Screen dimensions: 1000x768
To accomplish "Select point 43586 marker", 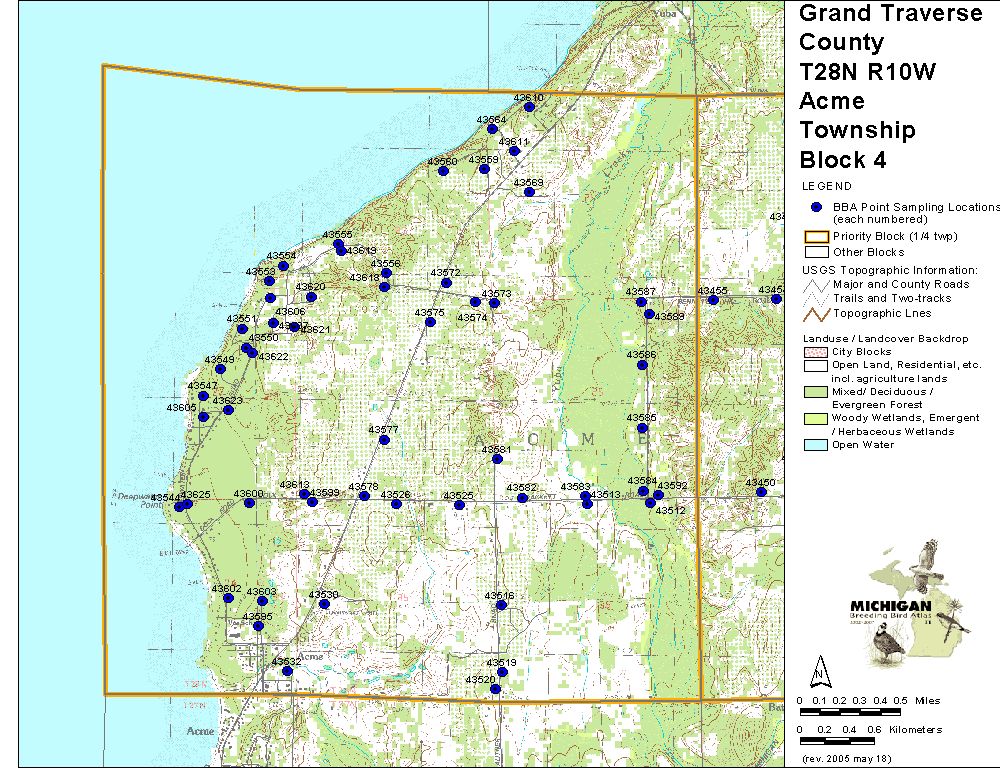I will click(x=642, y=365).
